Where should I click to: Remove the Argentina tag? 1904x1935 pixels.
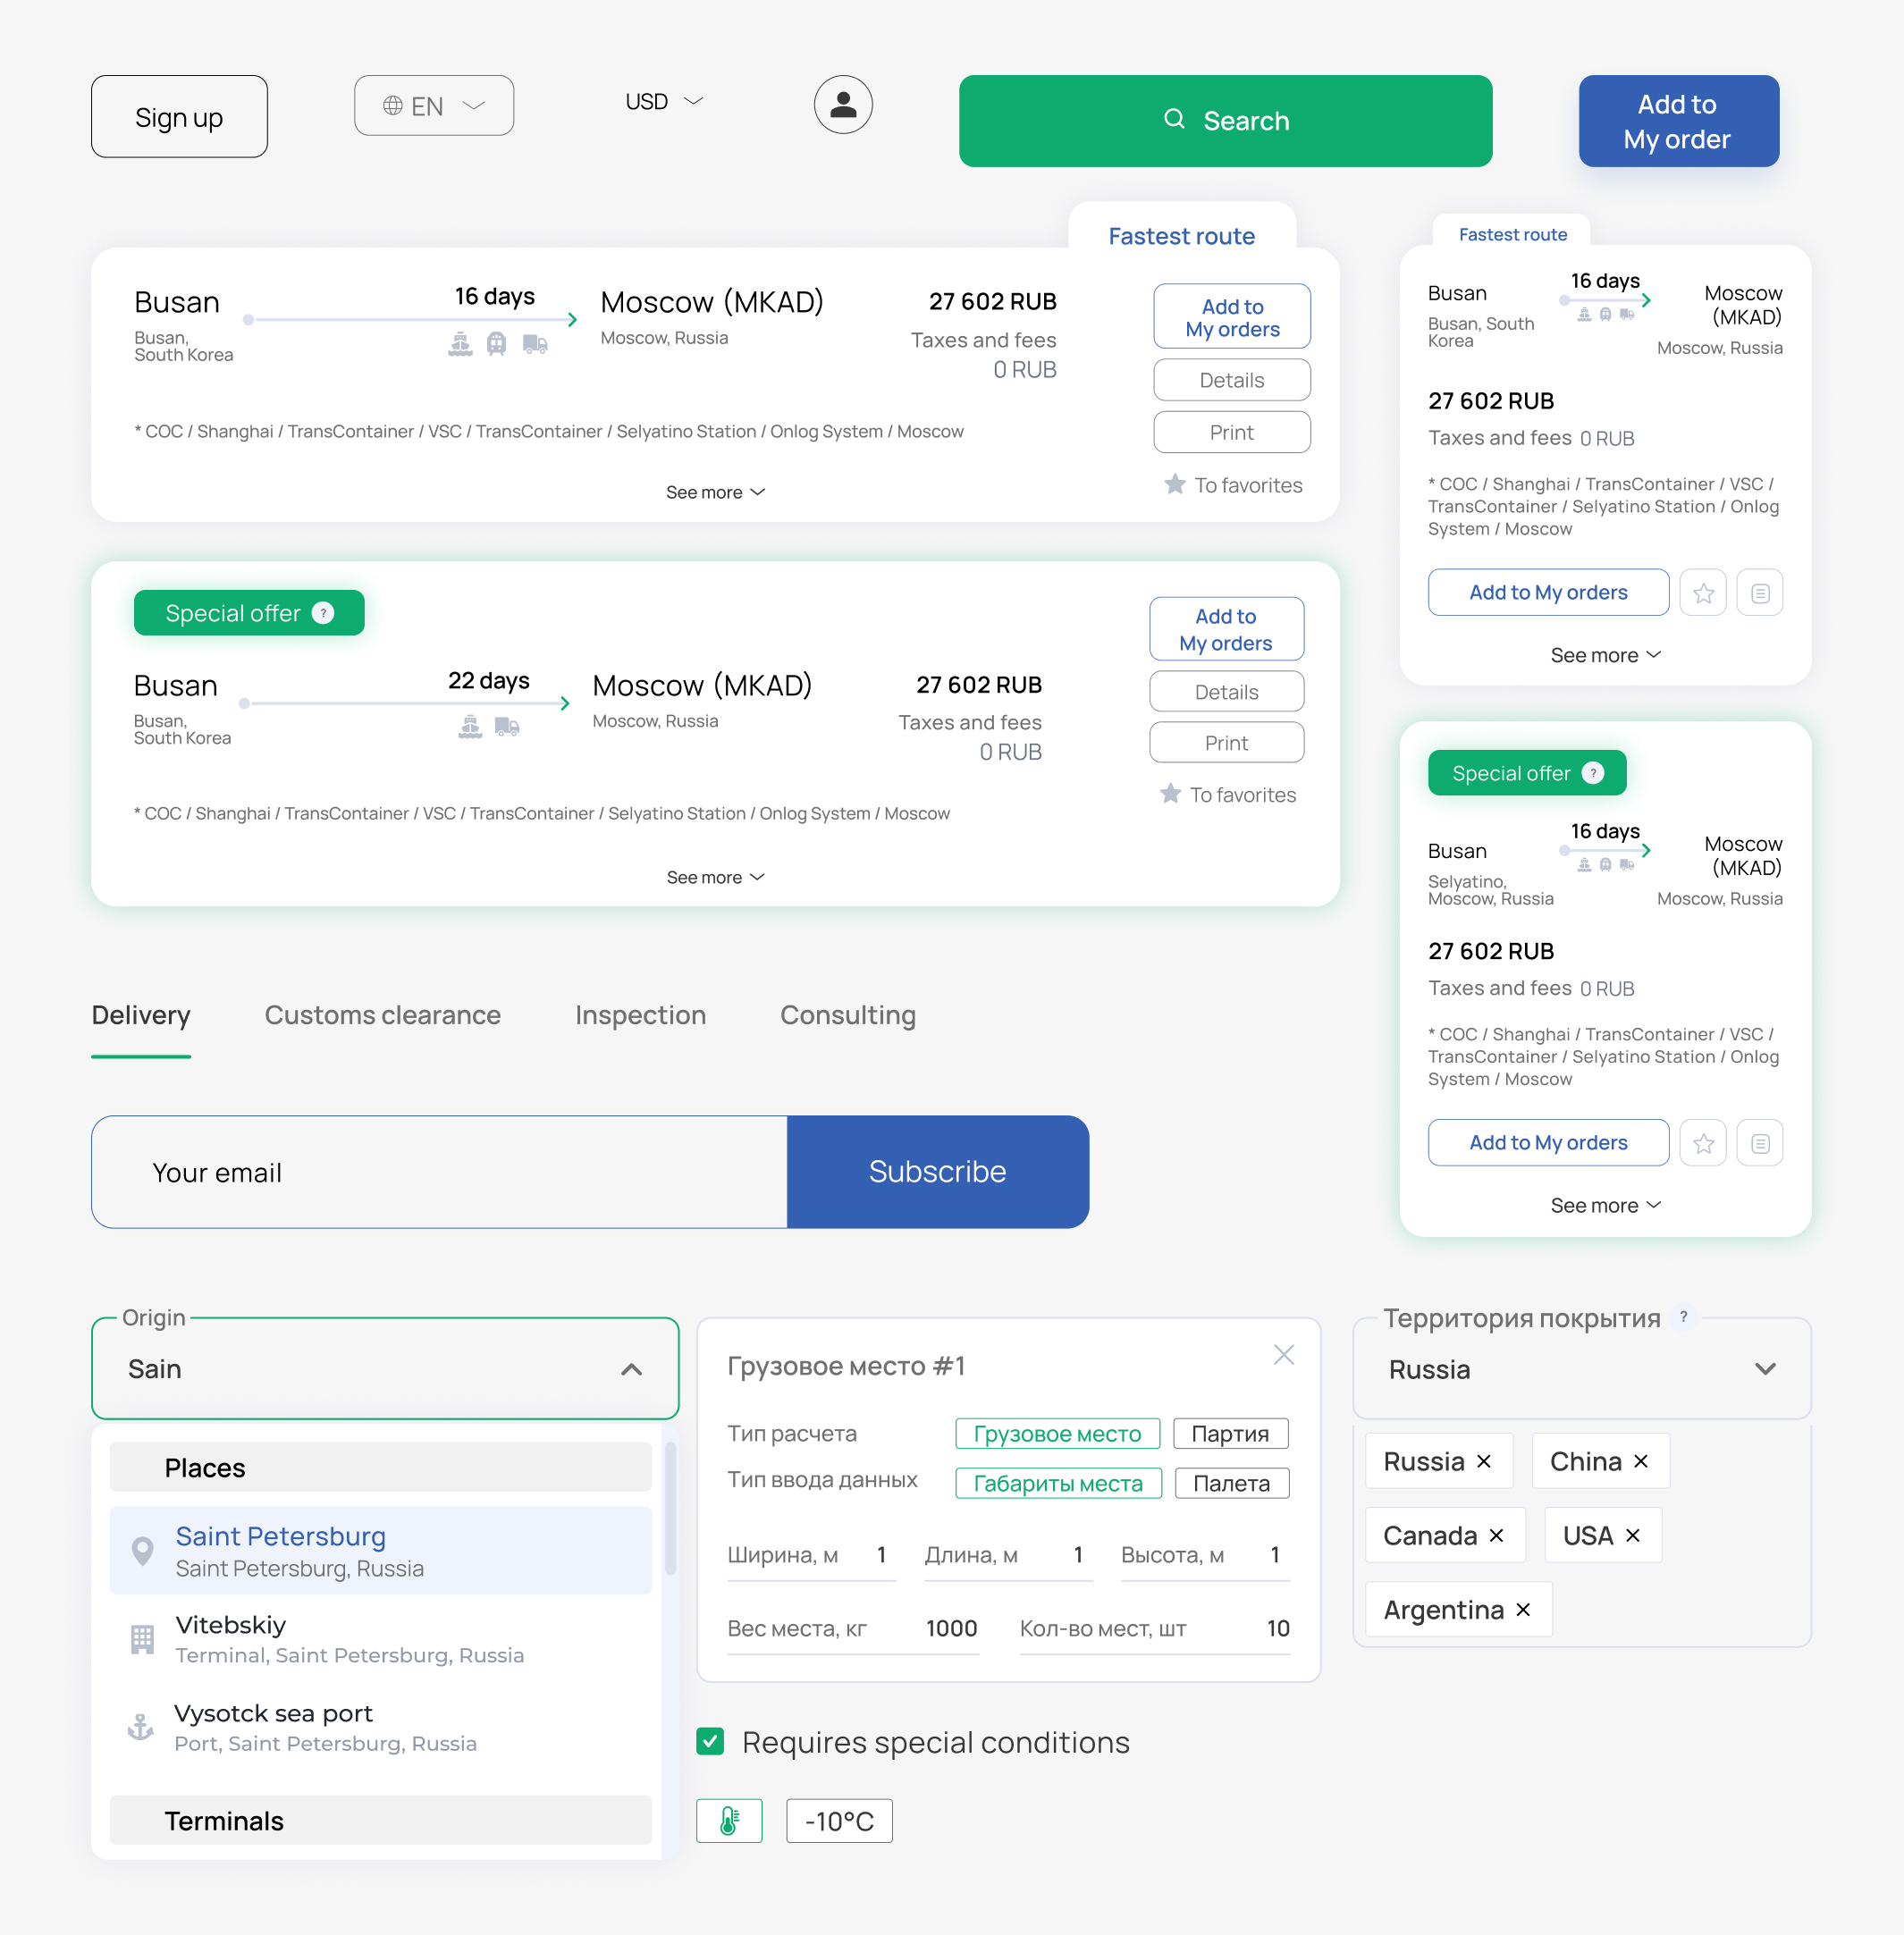point(1523,1609)
